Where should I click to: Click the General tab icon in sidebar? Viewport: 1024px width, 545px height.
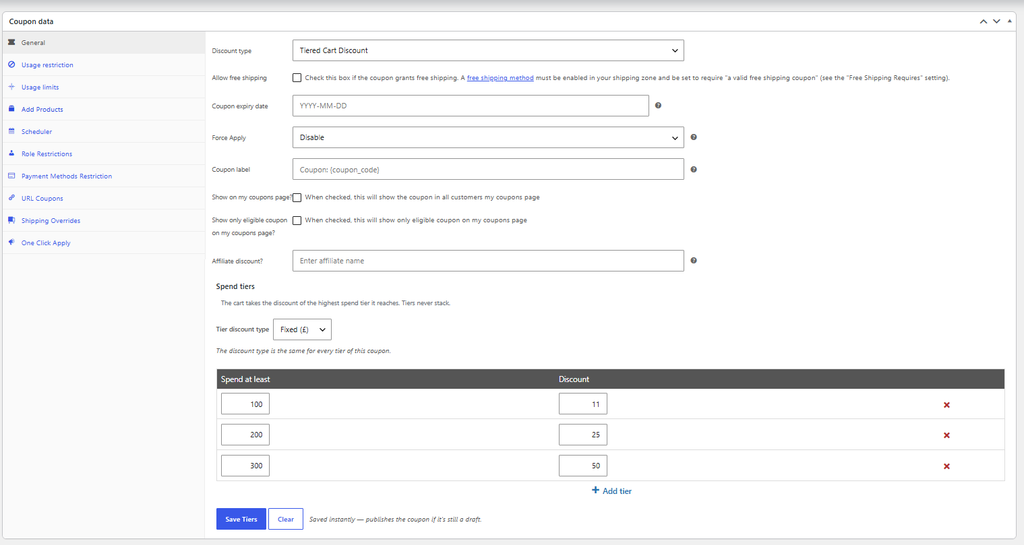pyautogui.click(x=11, y=42)
